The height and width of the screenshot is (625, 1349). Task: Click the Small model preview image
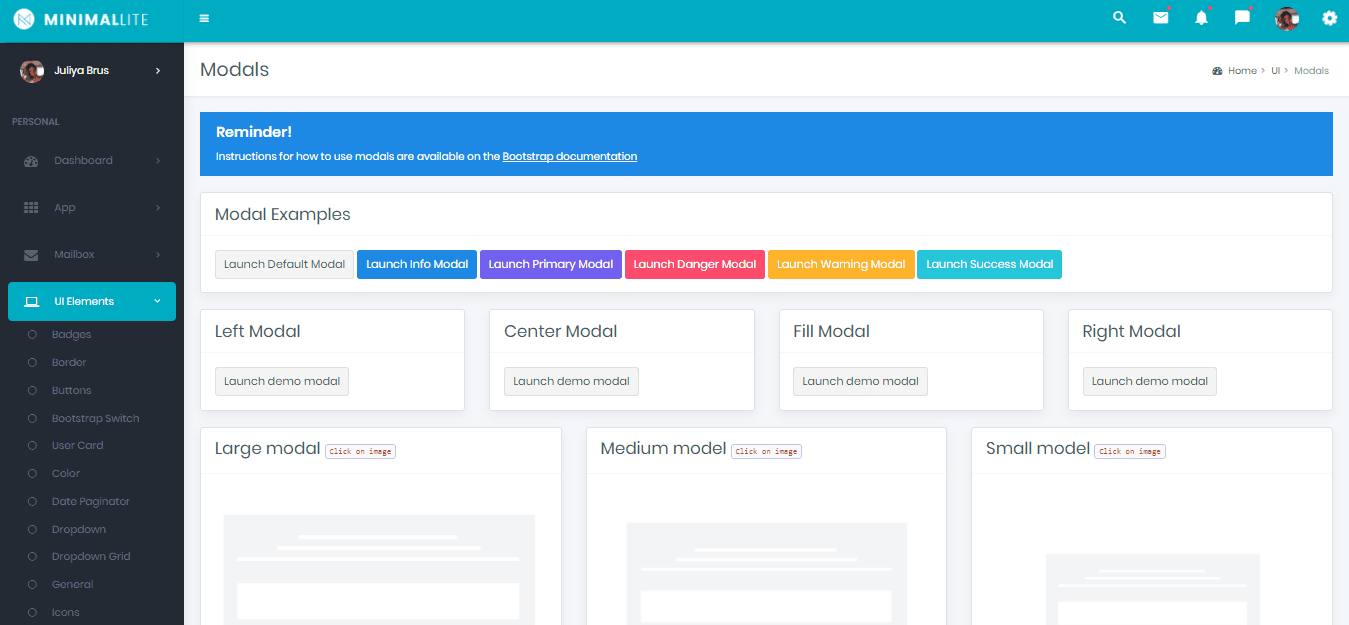tap(1152, 557)
